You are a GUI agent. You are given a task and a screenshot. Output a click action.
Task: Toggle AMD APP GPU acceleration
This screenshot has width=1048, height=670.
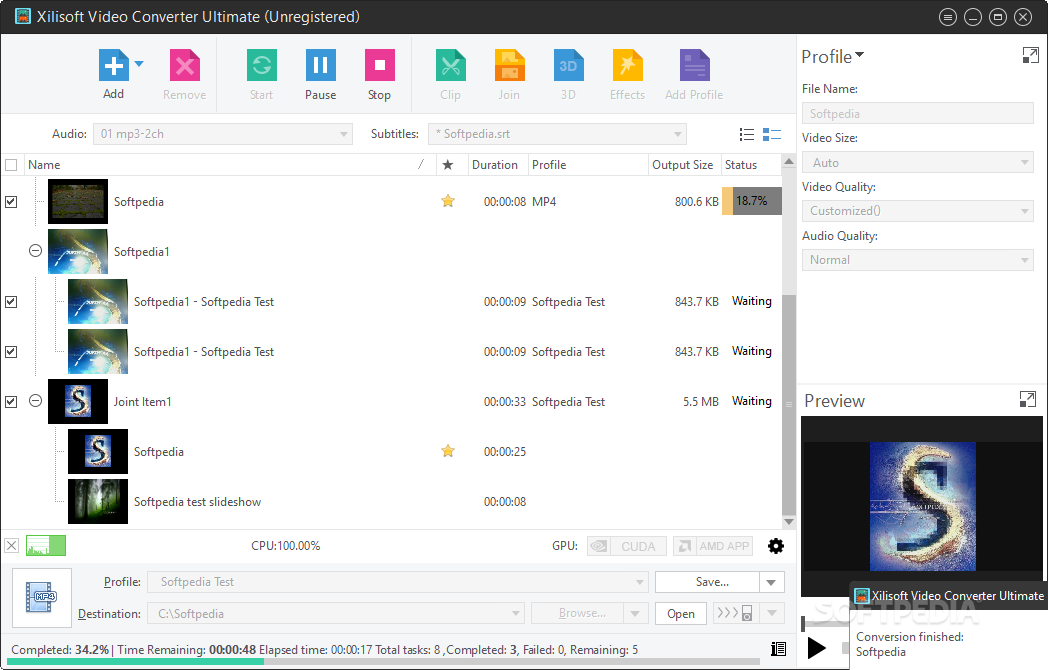[x=713, y=546]
